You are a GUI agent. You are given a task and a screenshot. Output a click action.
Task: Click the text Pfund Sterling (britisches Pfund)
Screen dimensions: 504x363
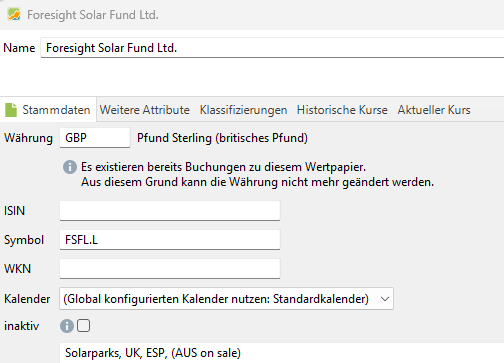pos(222,138)
